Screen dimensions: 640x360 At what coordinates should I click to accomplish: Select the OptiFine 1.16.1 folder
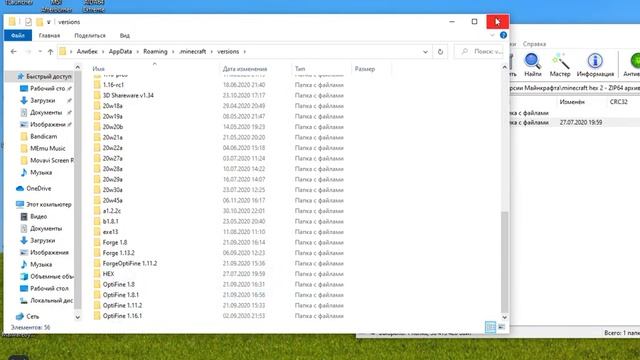pos(122,316)
